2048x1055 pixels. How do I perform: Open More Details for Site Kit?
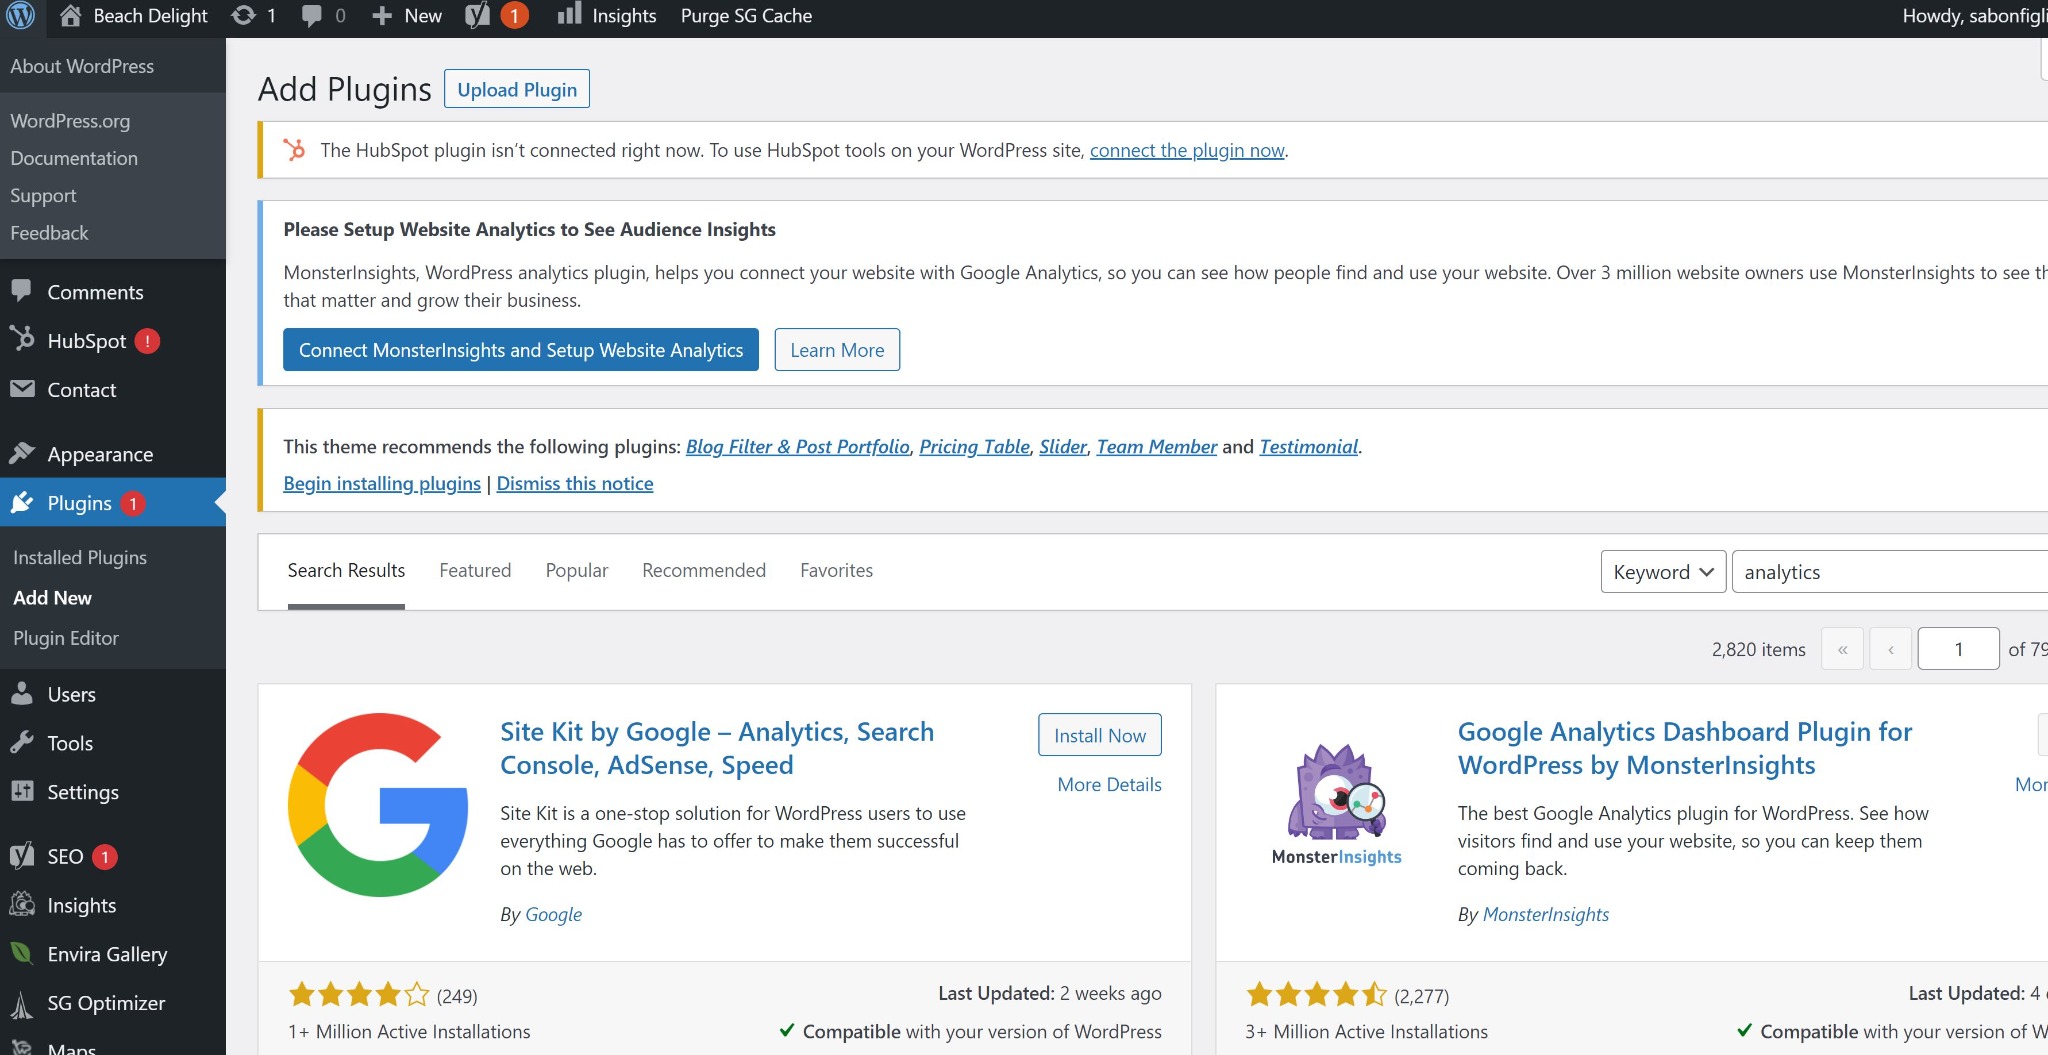pyautogui.click(x=1110, y=784)
